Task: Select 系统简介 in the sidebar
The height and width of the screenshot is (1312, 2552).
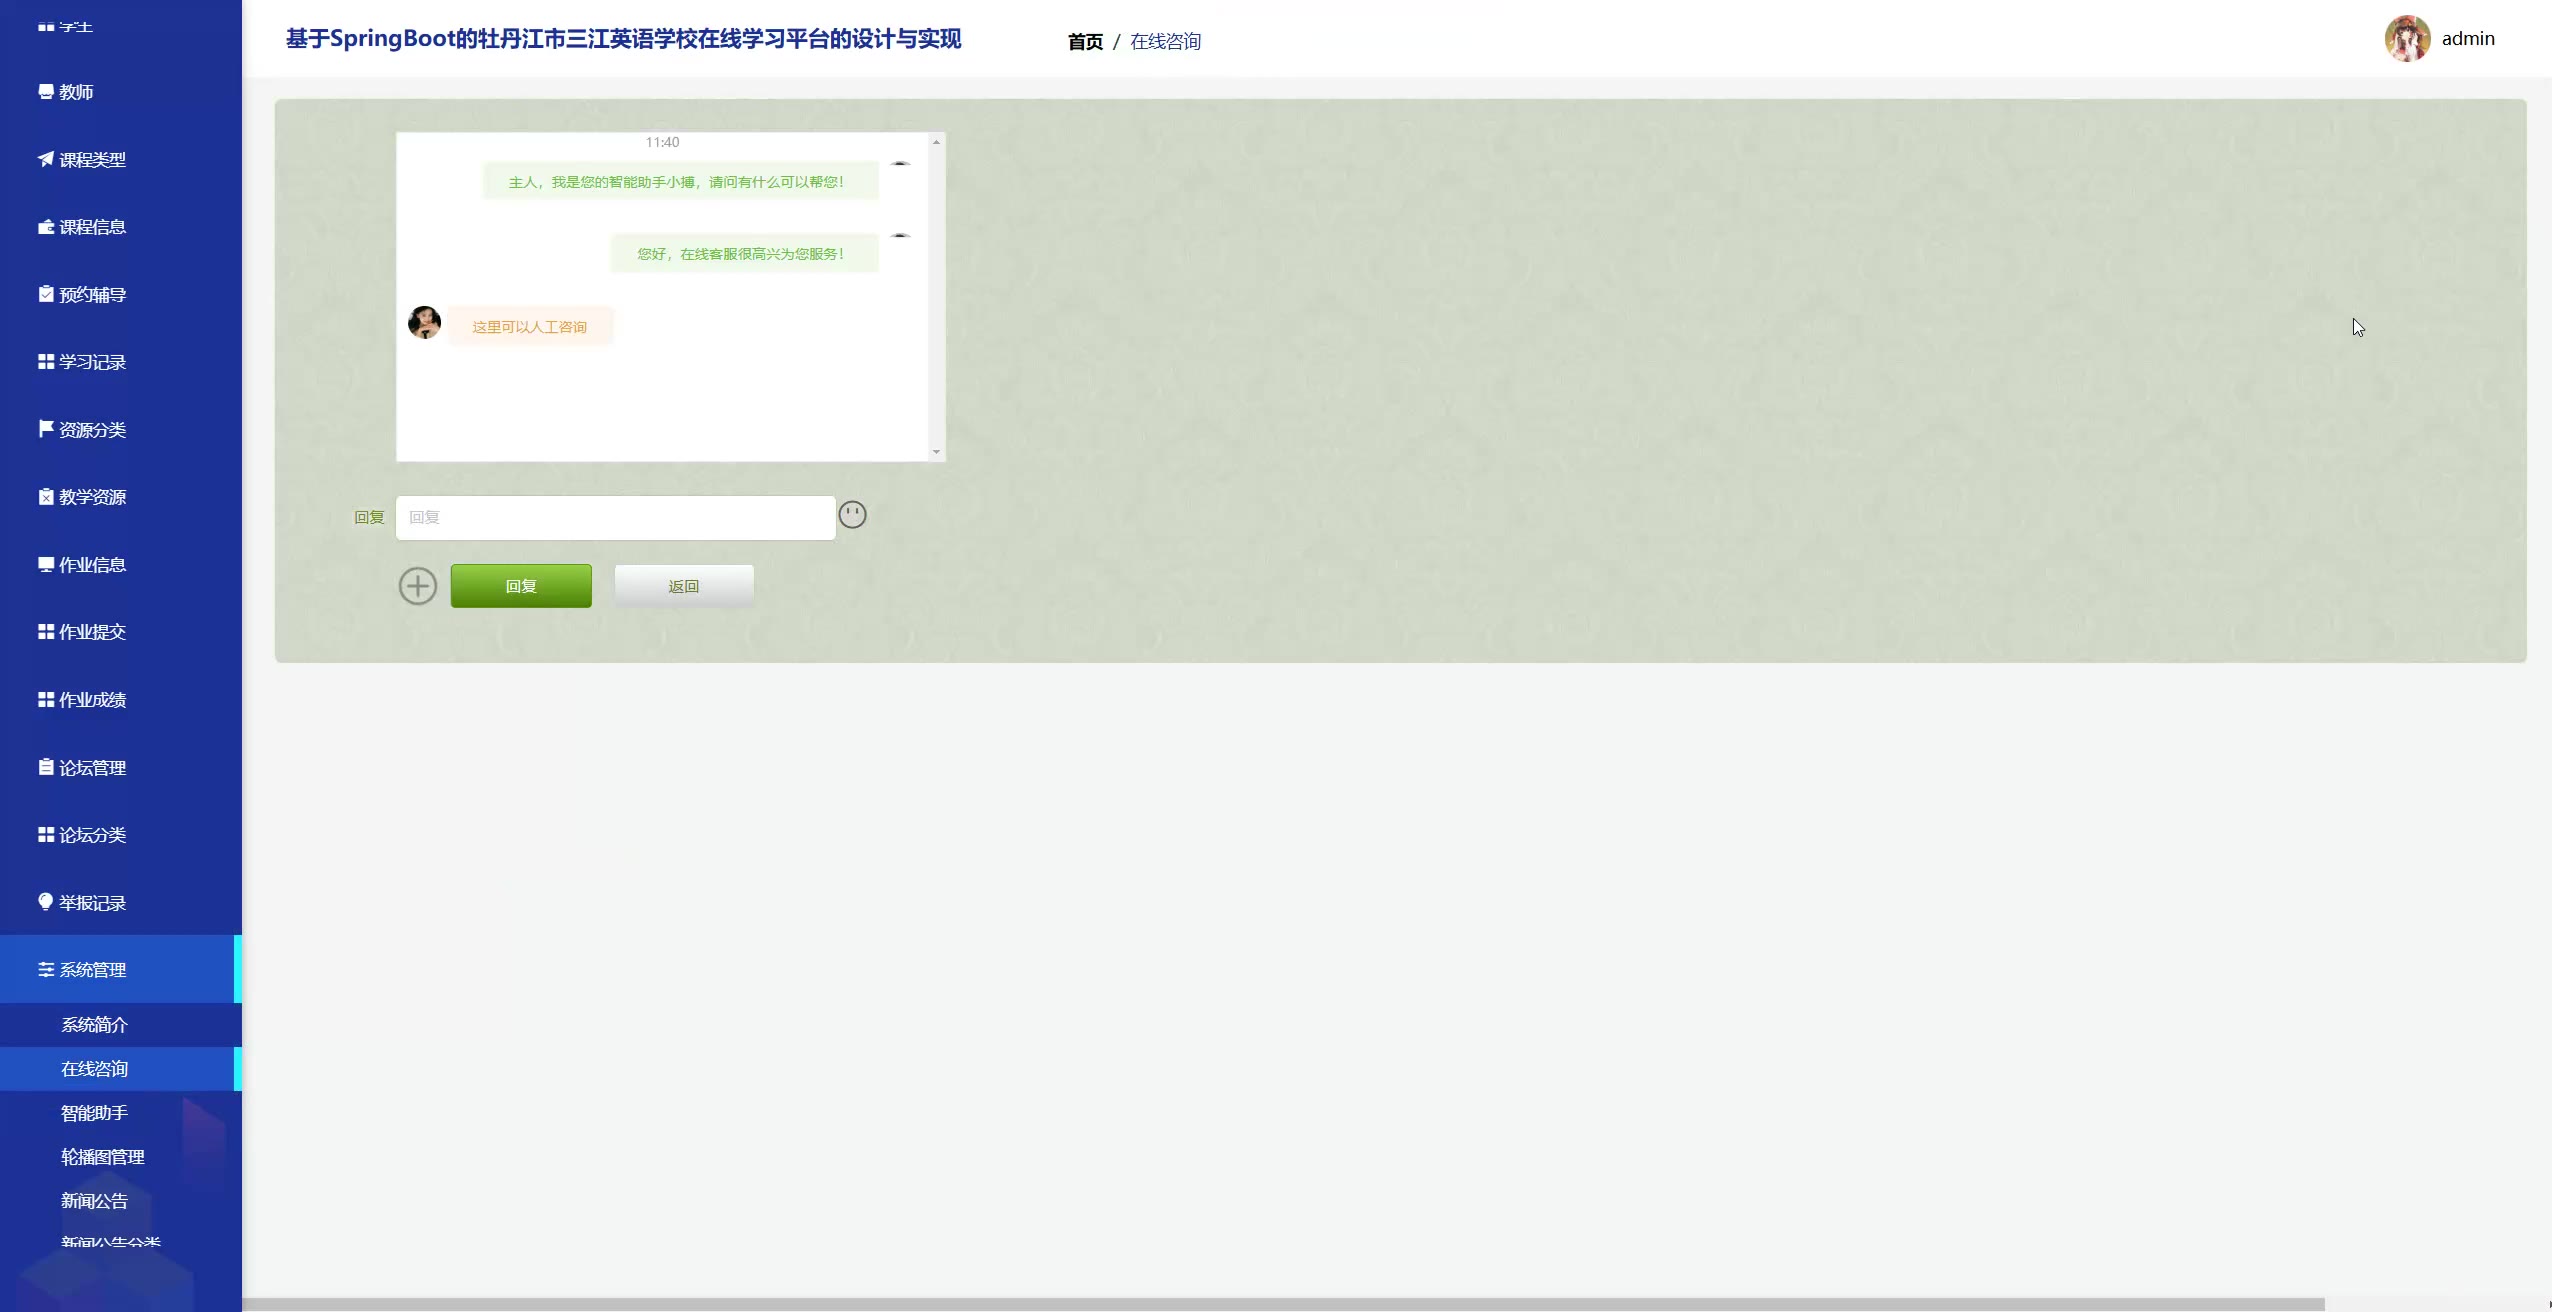Action: click(95, 1025)
